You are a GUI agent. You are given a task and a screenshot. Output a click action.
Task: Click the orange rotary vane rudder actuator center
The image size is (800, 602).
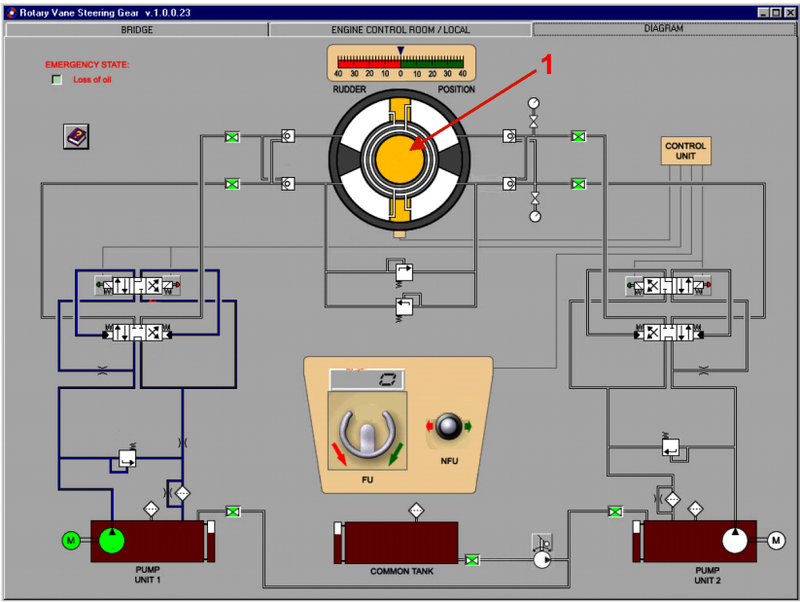pyautogui.click(x=399, y=159)
